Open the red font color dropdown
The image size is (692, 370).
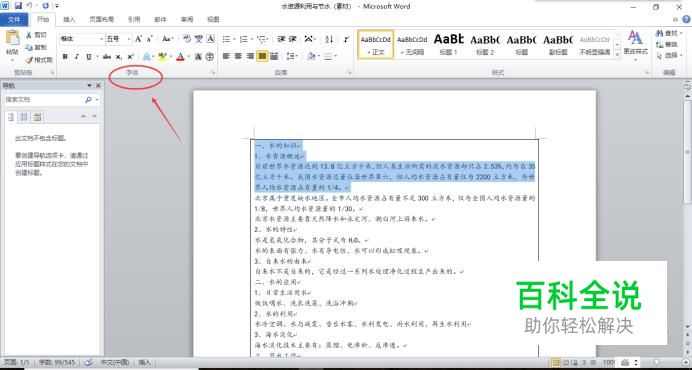[188, 57]
